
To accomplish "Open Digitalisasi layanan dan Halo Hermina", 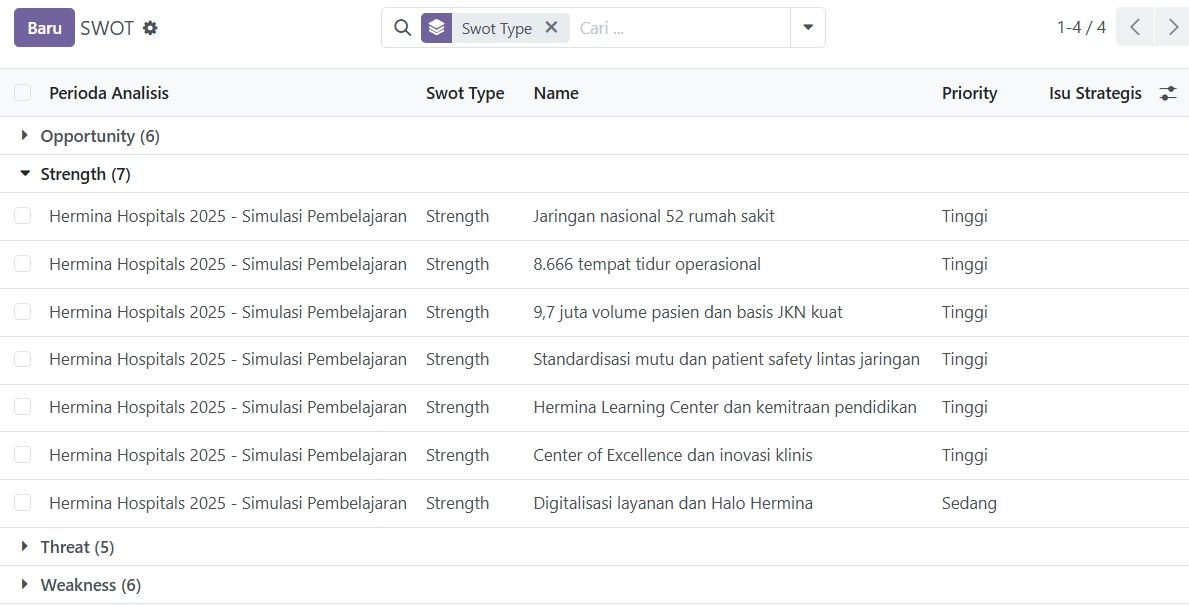I will pyautogui.click(x=673, y=503).
